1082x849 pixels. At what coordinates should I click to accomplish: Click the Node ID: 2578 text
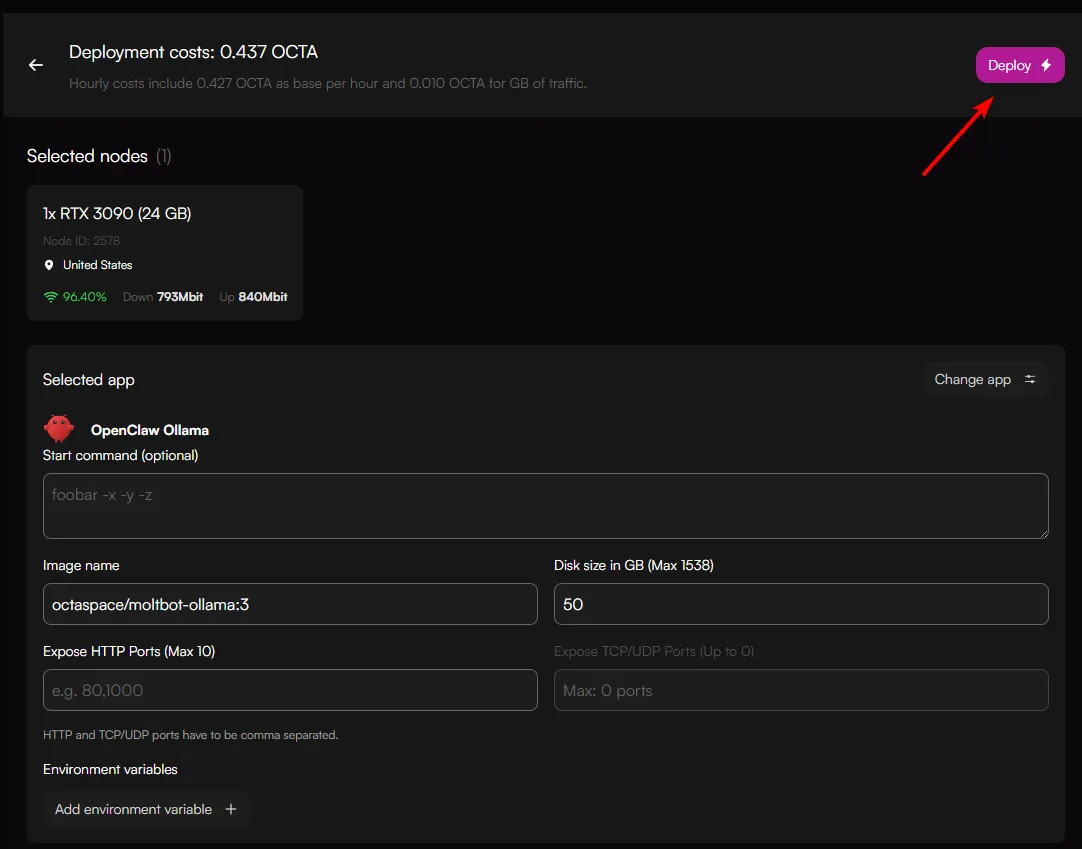(81, 241)
